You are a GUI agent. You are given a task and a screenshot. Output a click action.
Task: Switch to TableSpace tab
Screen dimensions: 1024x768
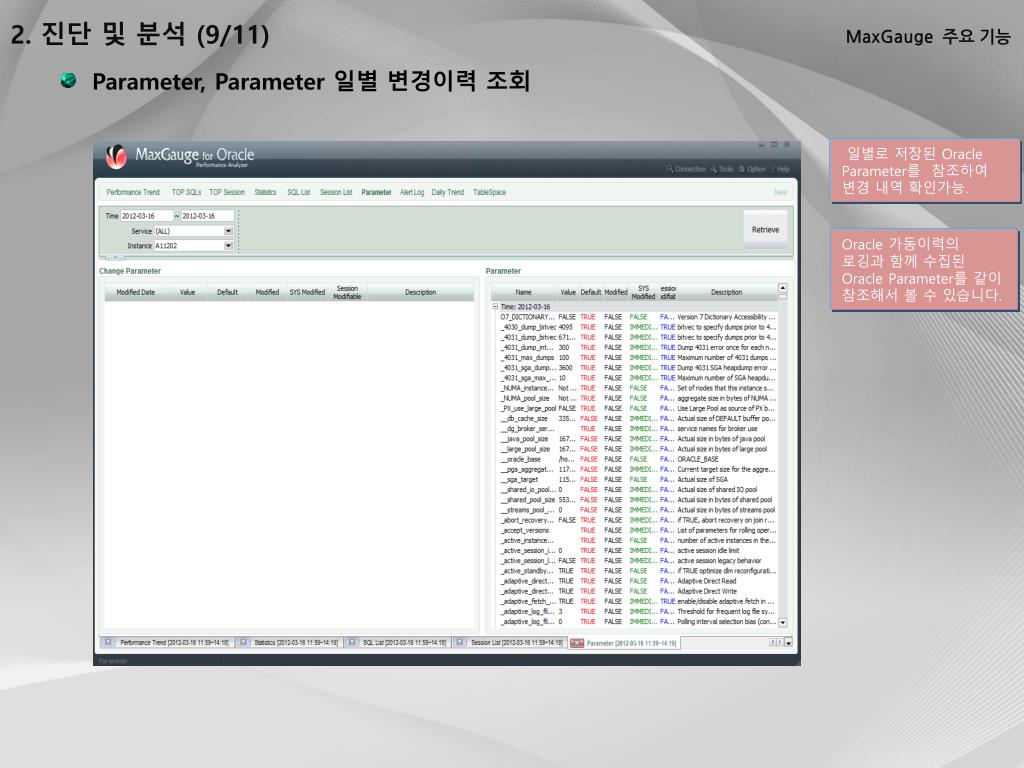489,192
